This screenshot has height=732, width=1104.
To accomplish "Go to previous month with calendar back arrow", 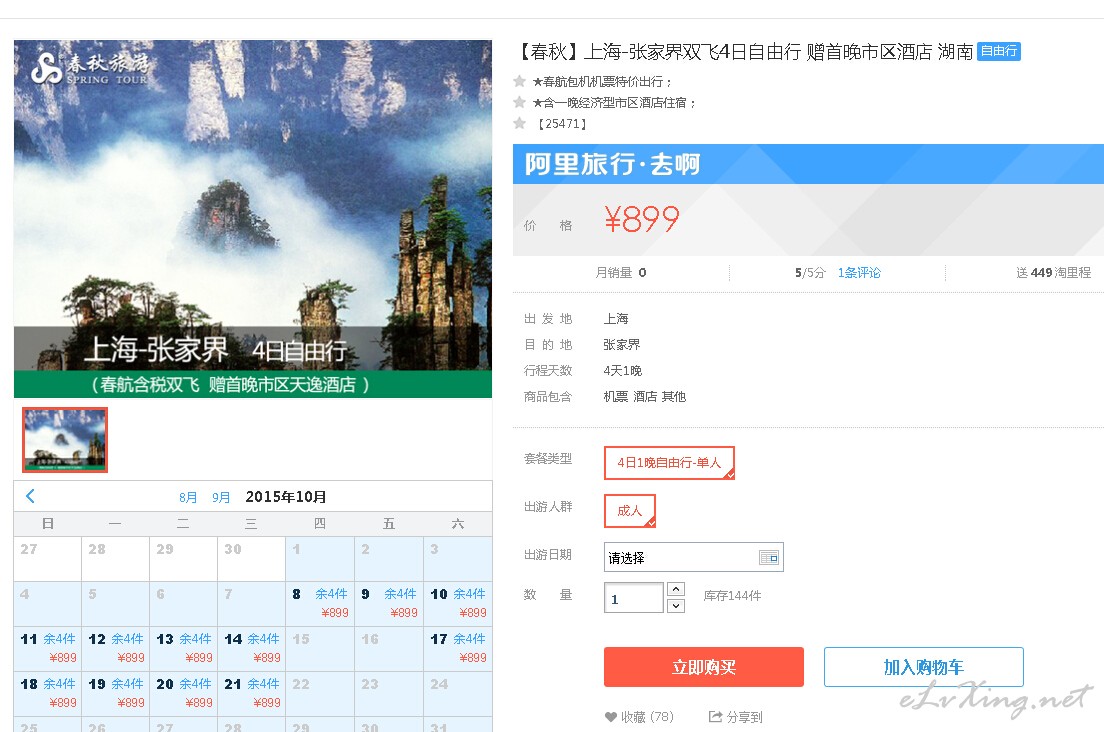I will (30, 496).
